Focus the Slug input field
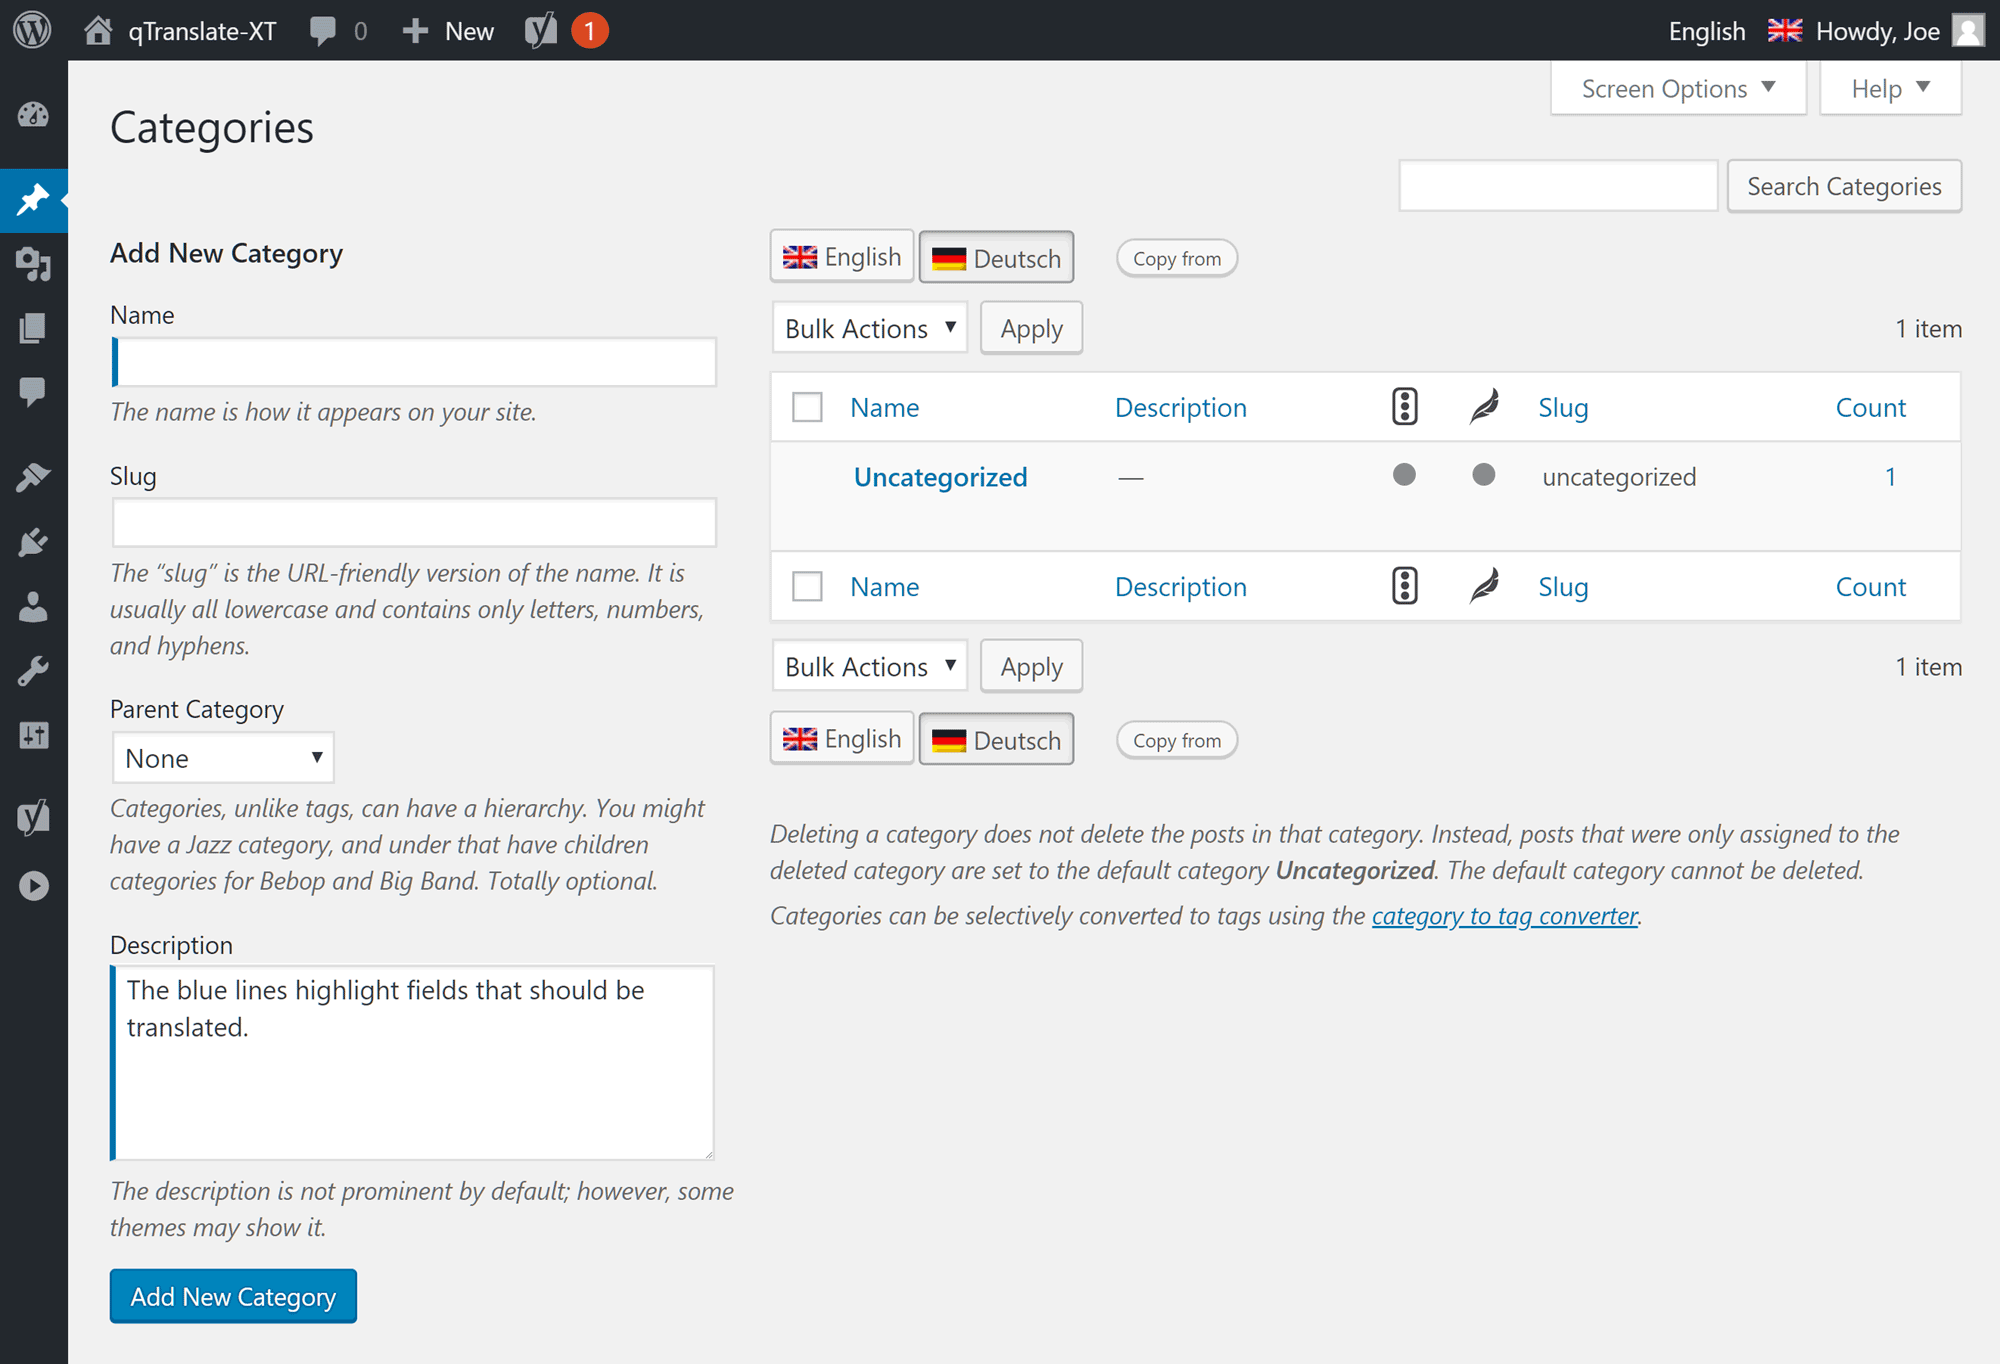 point(414,523)
